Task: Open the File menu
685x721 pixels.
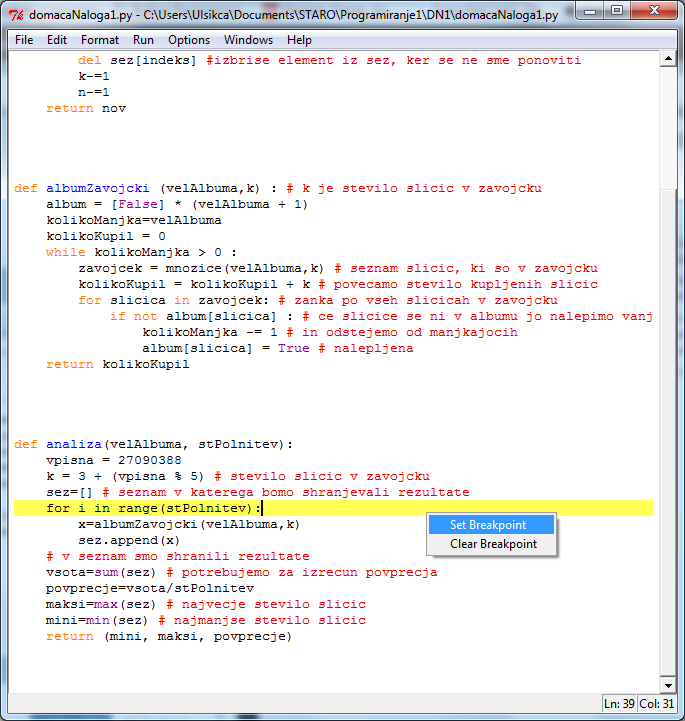Action: (x=24, y=40)
